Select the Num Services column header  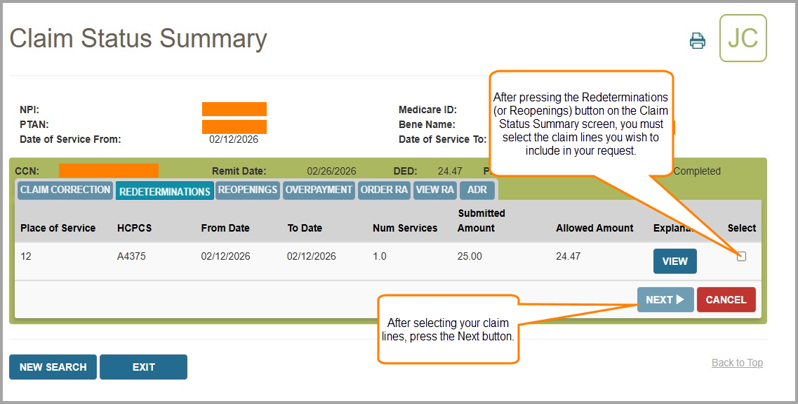(x=405, y=228)
